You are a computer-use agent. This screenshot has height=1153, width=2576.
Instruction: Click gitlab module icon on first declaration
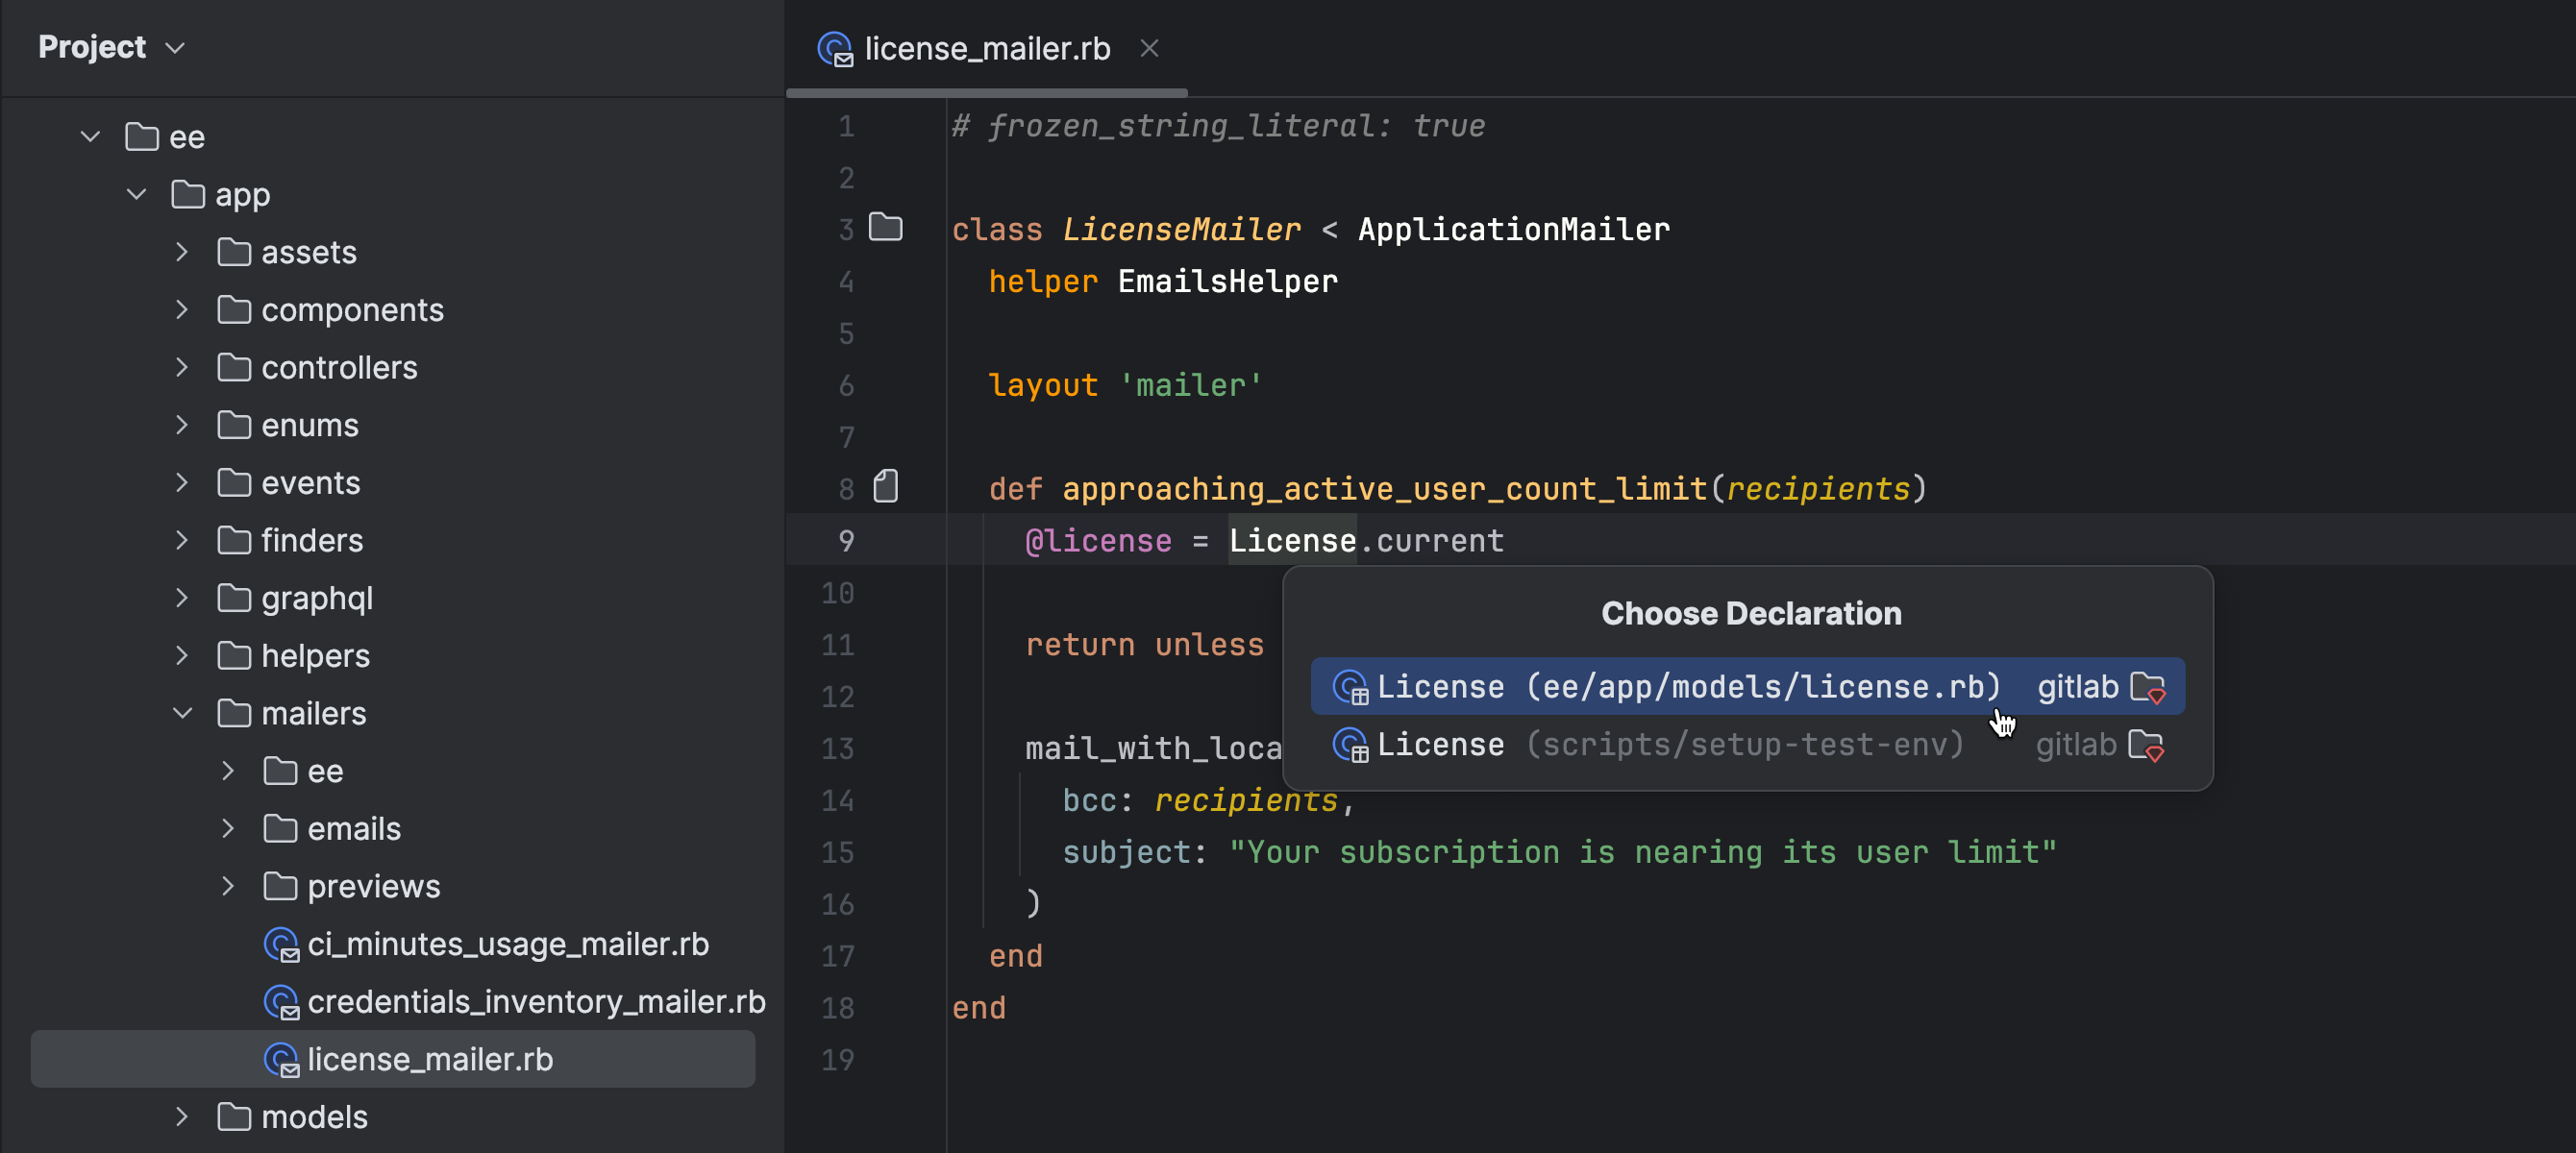tap(2148, 687)
